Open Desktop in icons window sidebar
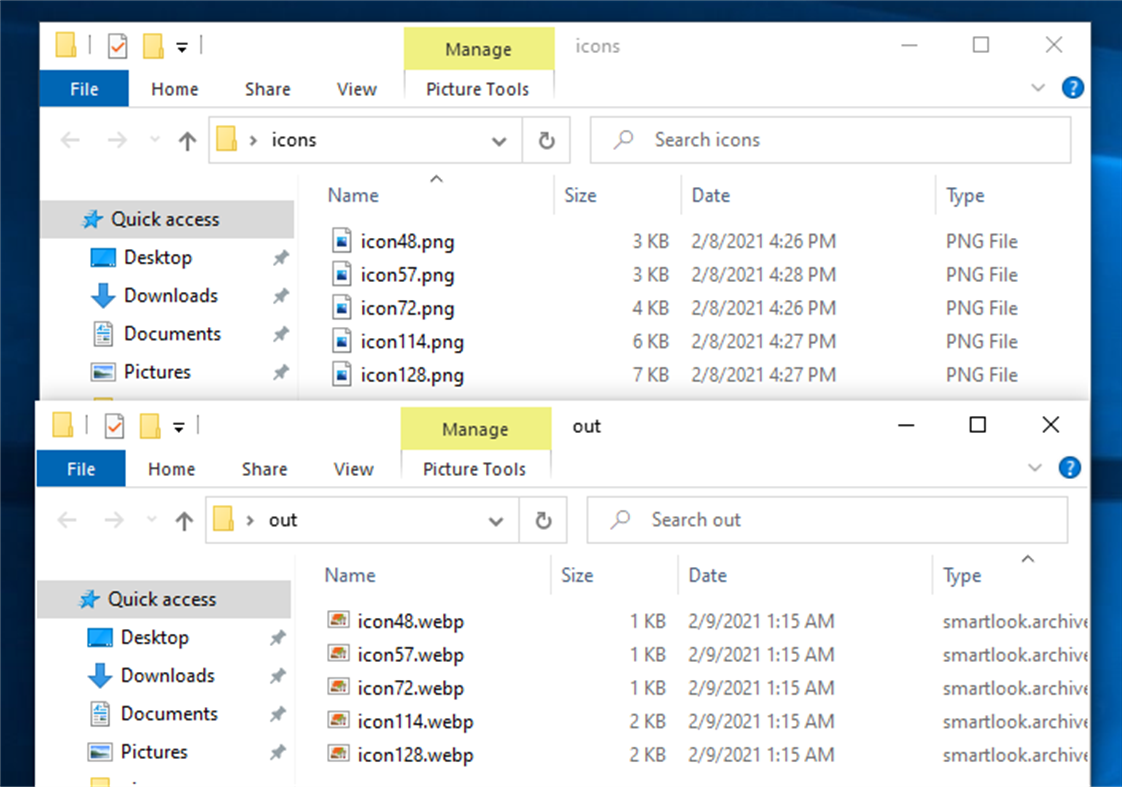This screenshot has width=1122, height=787. point(158,258)
